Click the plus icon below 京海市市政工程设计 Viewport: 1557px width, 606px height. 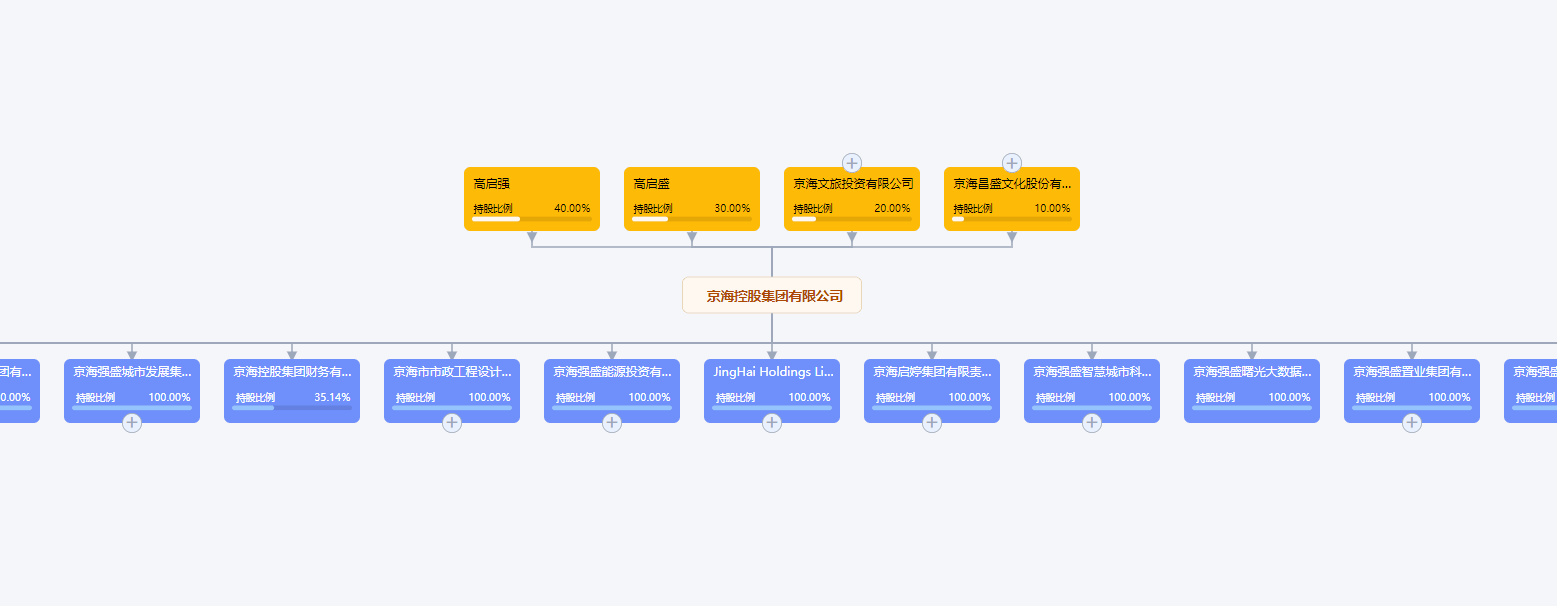click(x=451, y=422)
